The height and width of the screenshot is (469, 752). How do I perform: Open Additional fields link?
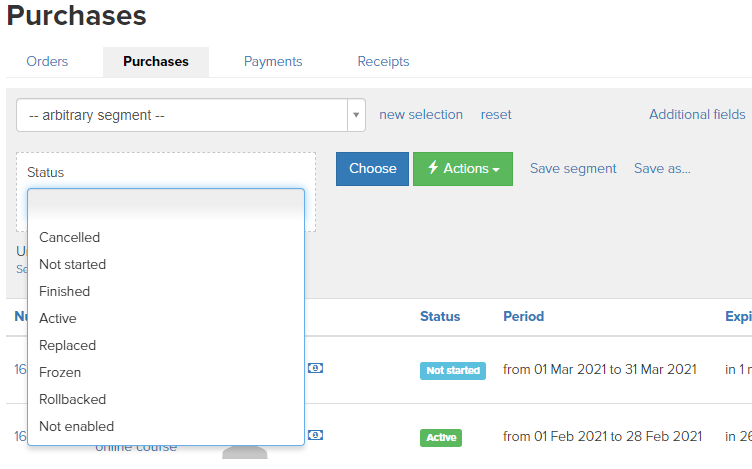click(697, 115)
